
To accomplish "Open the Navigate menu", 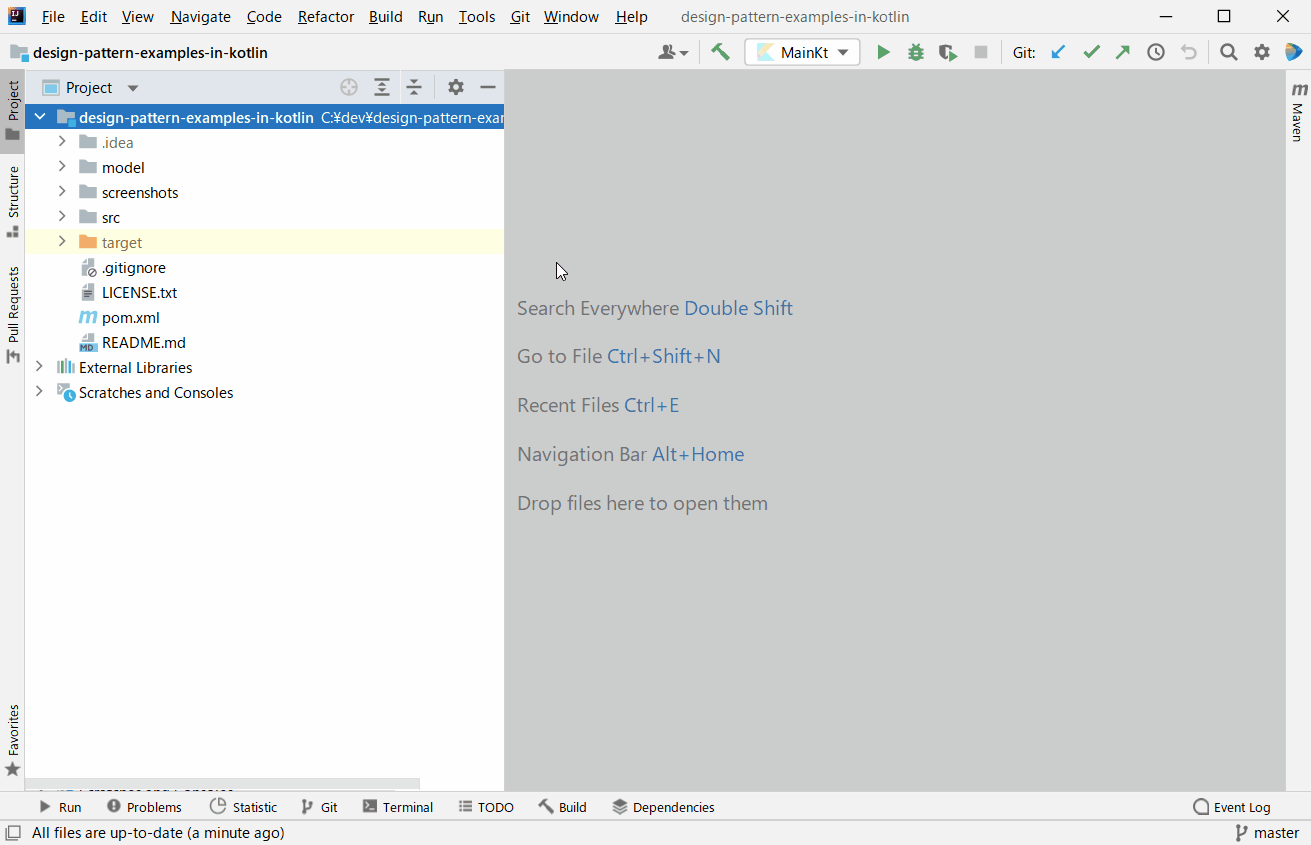I will click(200, 17).
